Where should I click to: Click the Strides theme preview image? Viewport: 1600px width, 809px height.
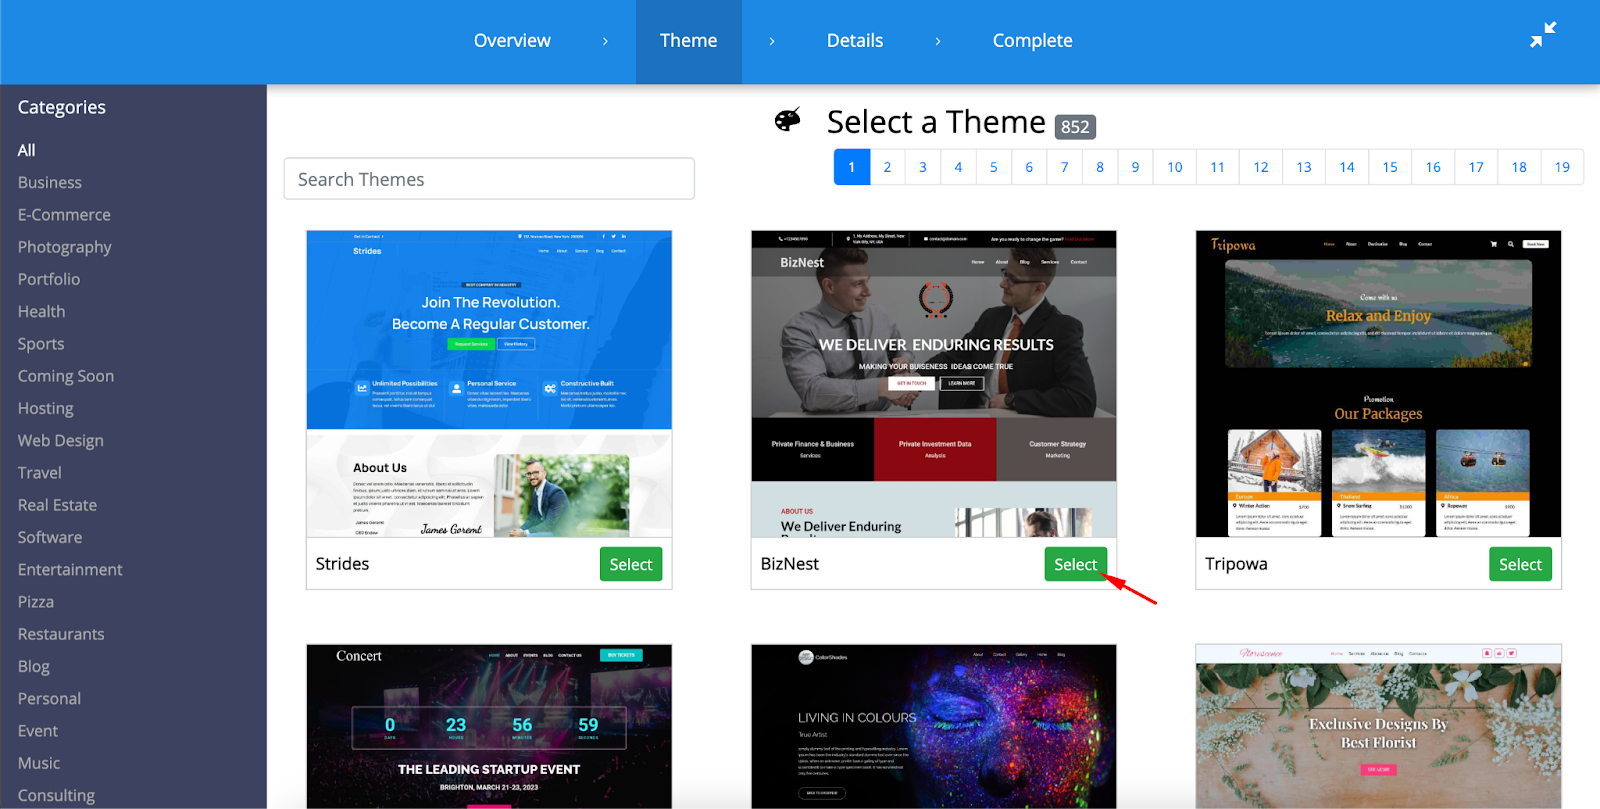click(489, 384)
